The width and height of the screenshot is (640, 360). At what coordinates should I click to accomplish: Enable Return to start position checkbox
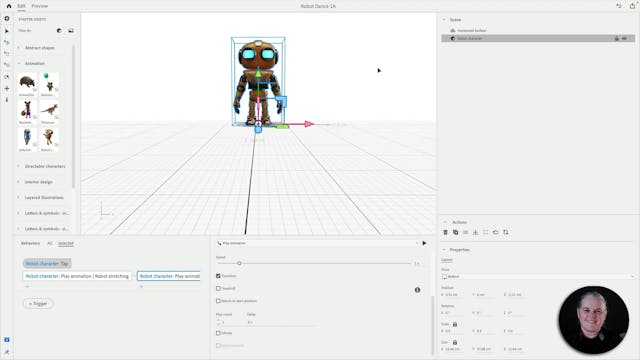tap(218, 301)
